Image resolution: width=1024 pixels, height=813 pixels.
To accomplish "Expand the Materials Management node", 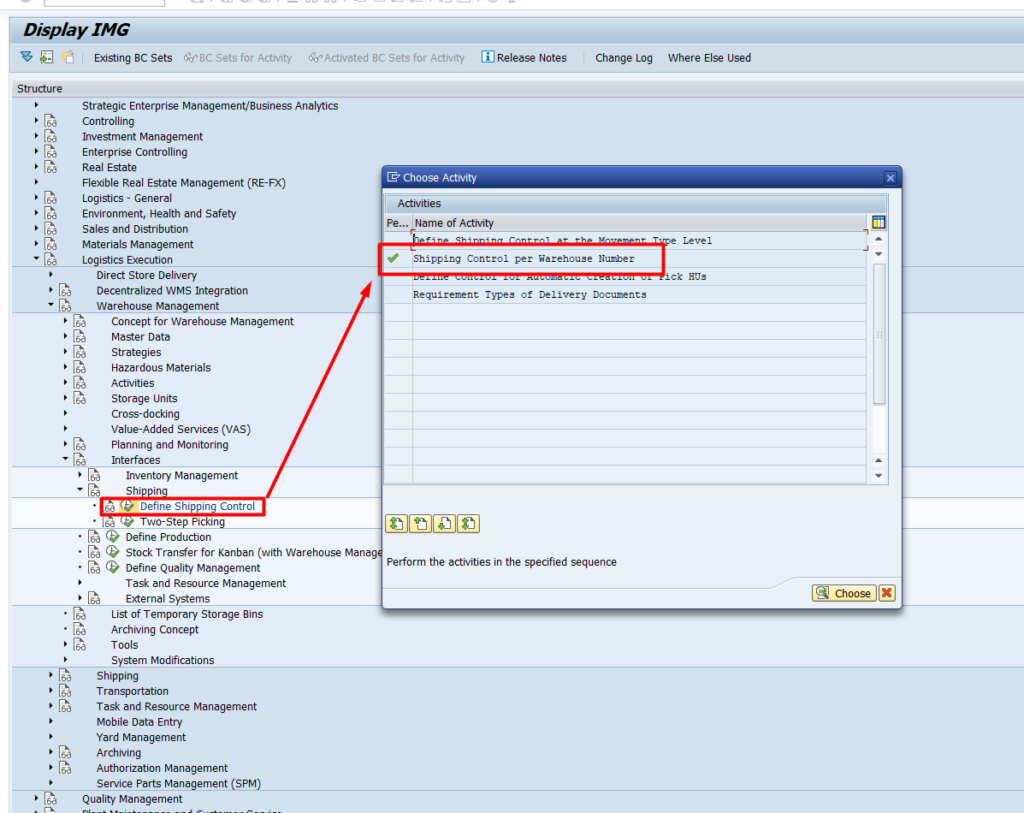I will click(x=37, y=244).
